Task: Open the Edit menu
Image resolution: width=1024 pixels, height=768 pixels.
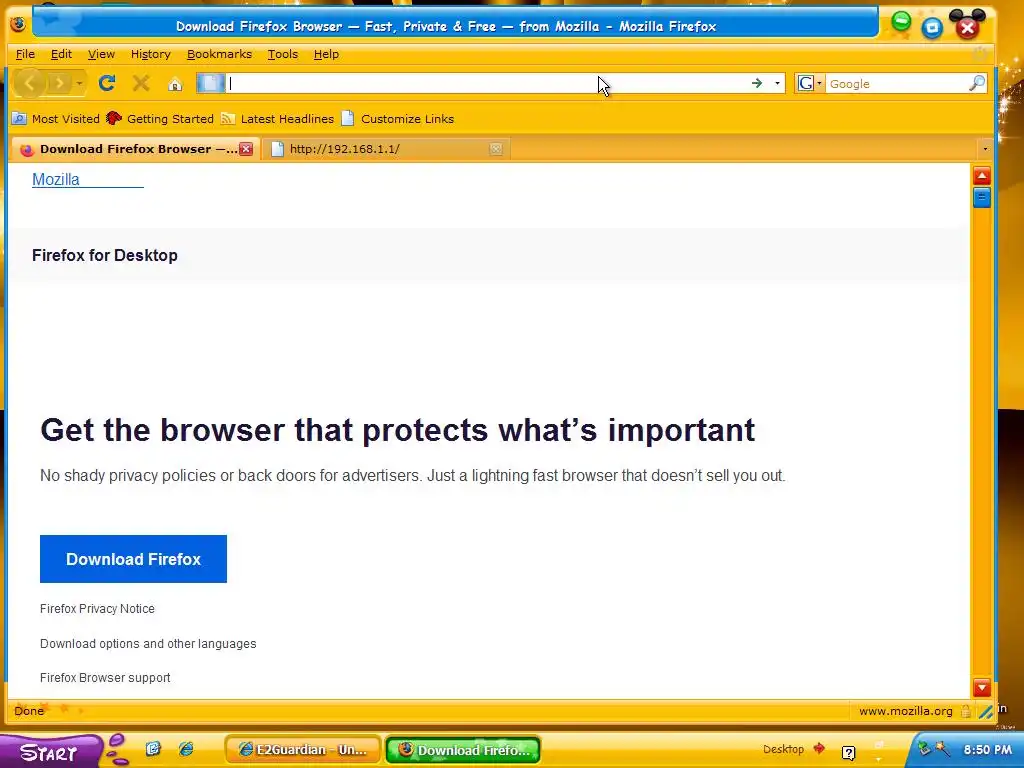Action: 61,54
